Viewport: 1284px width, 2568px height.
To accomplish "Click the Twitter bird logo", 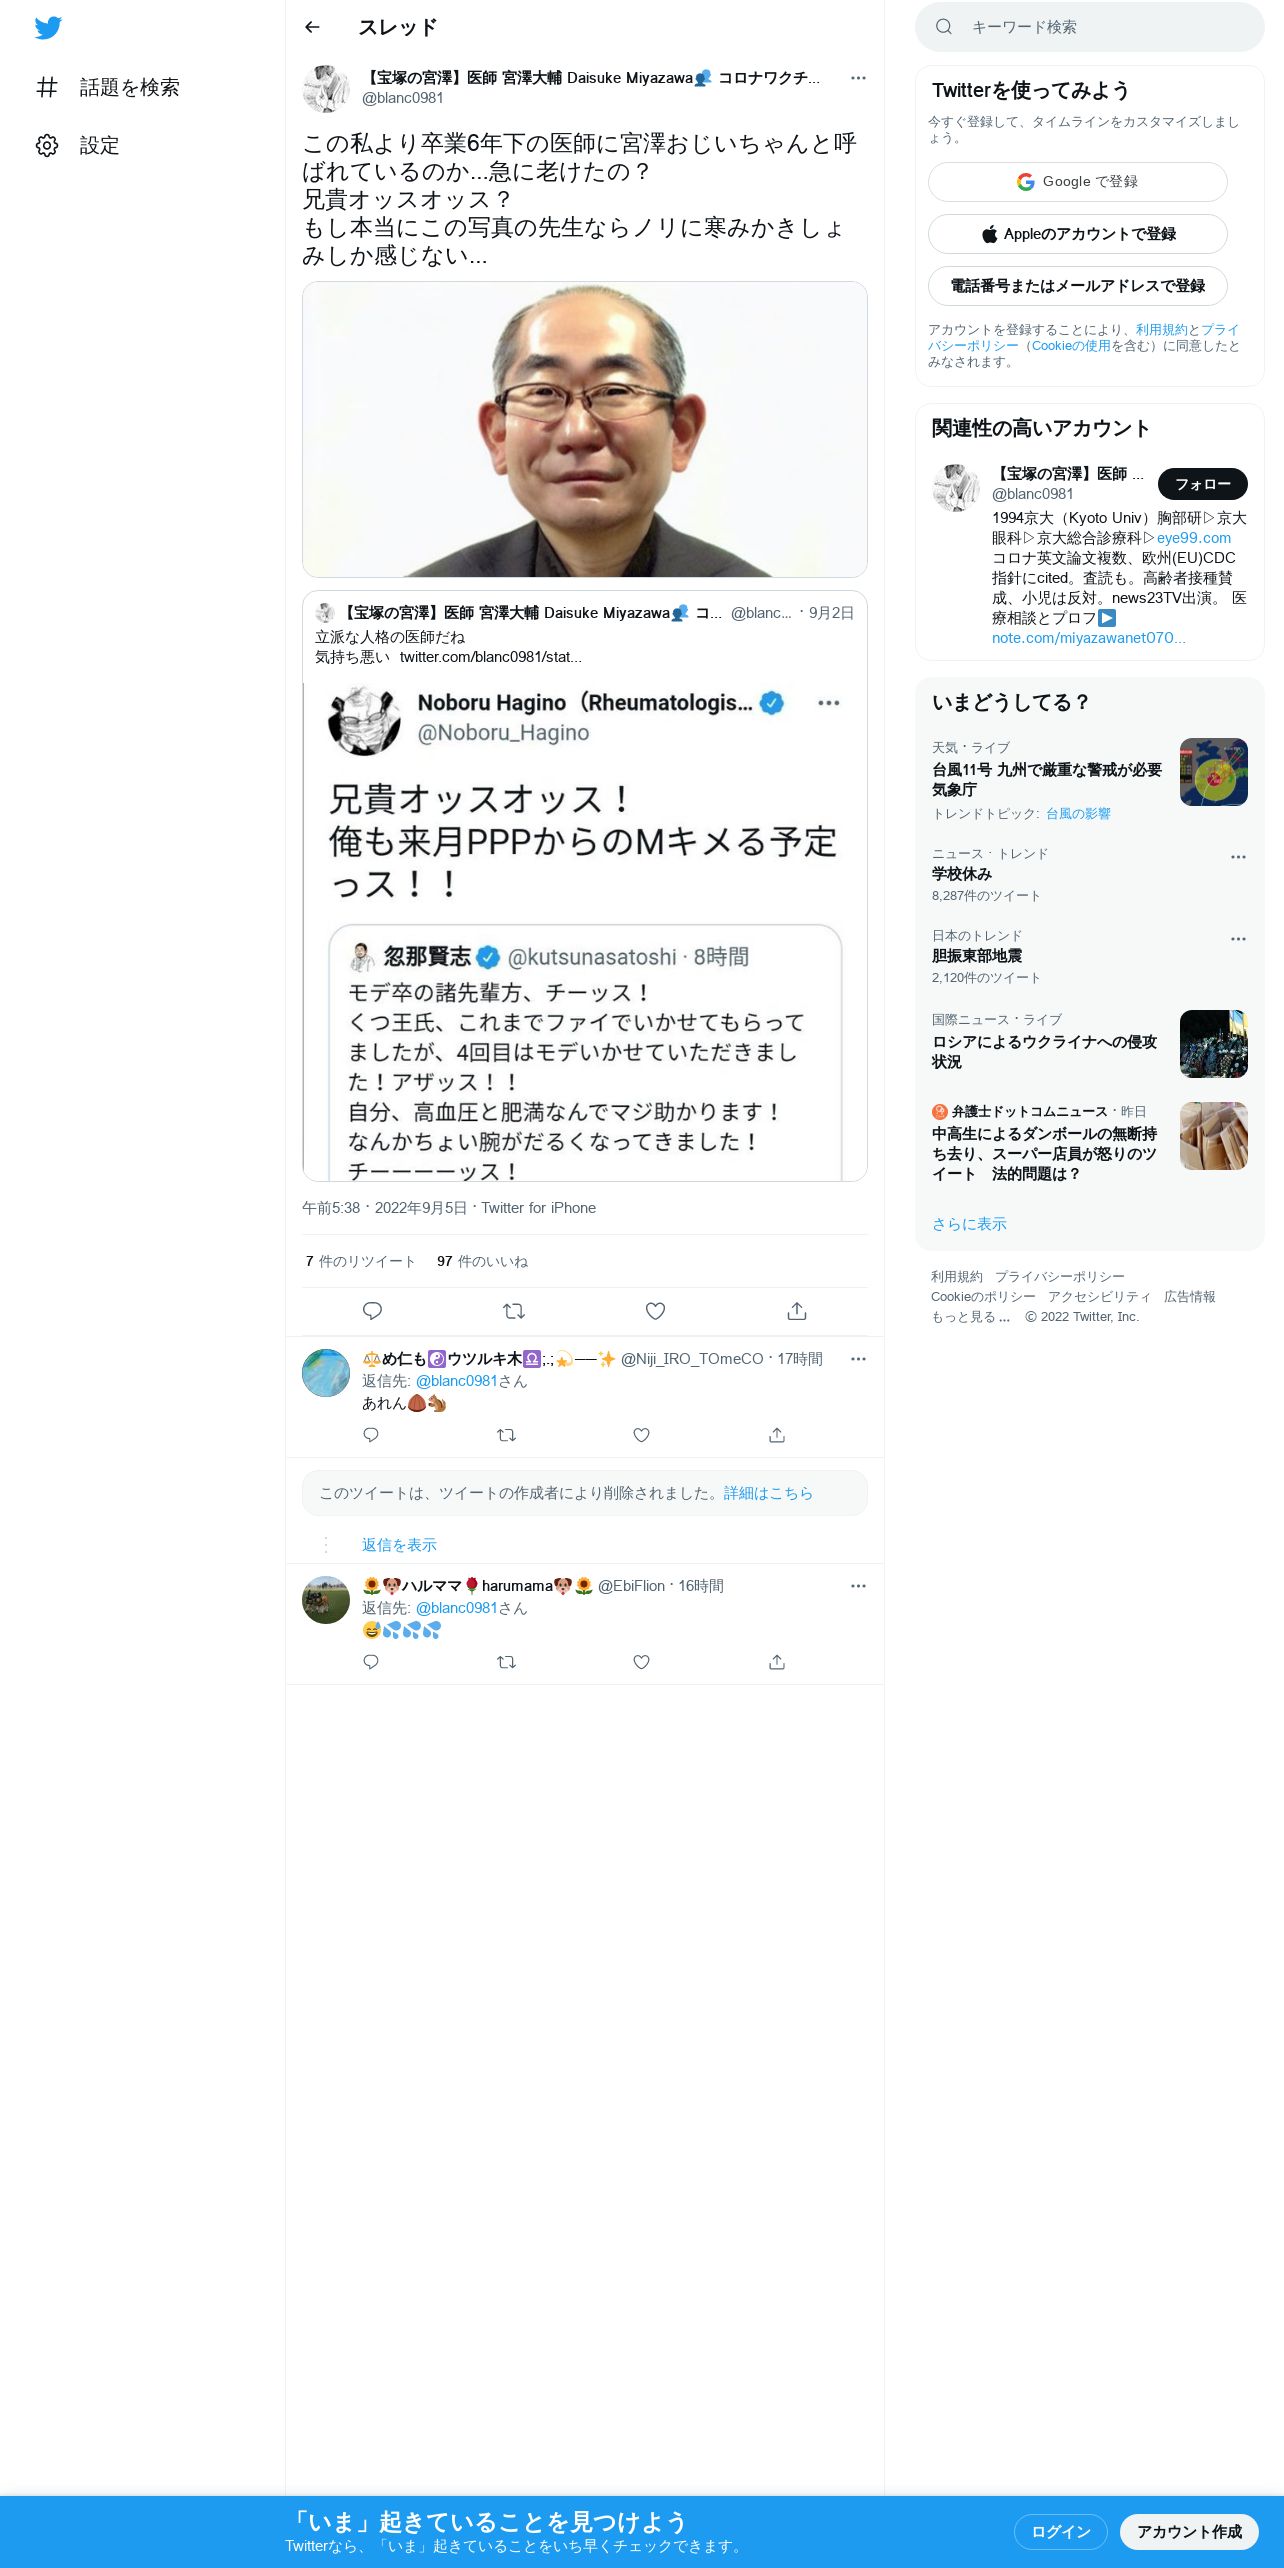I will tap(48, 28).
